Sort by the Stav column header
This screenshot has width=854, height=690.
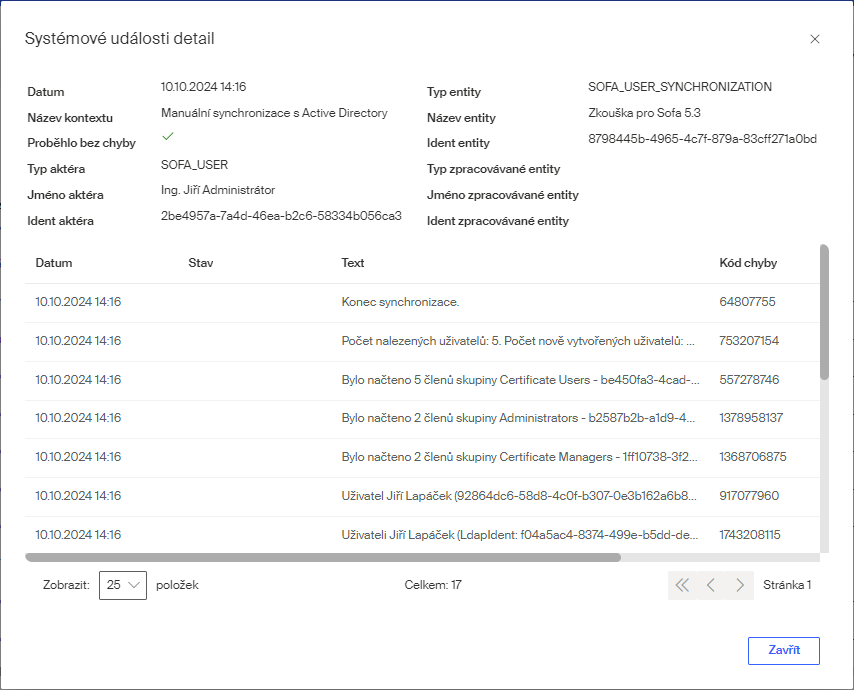pos(200,262)
